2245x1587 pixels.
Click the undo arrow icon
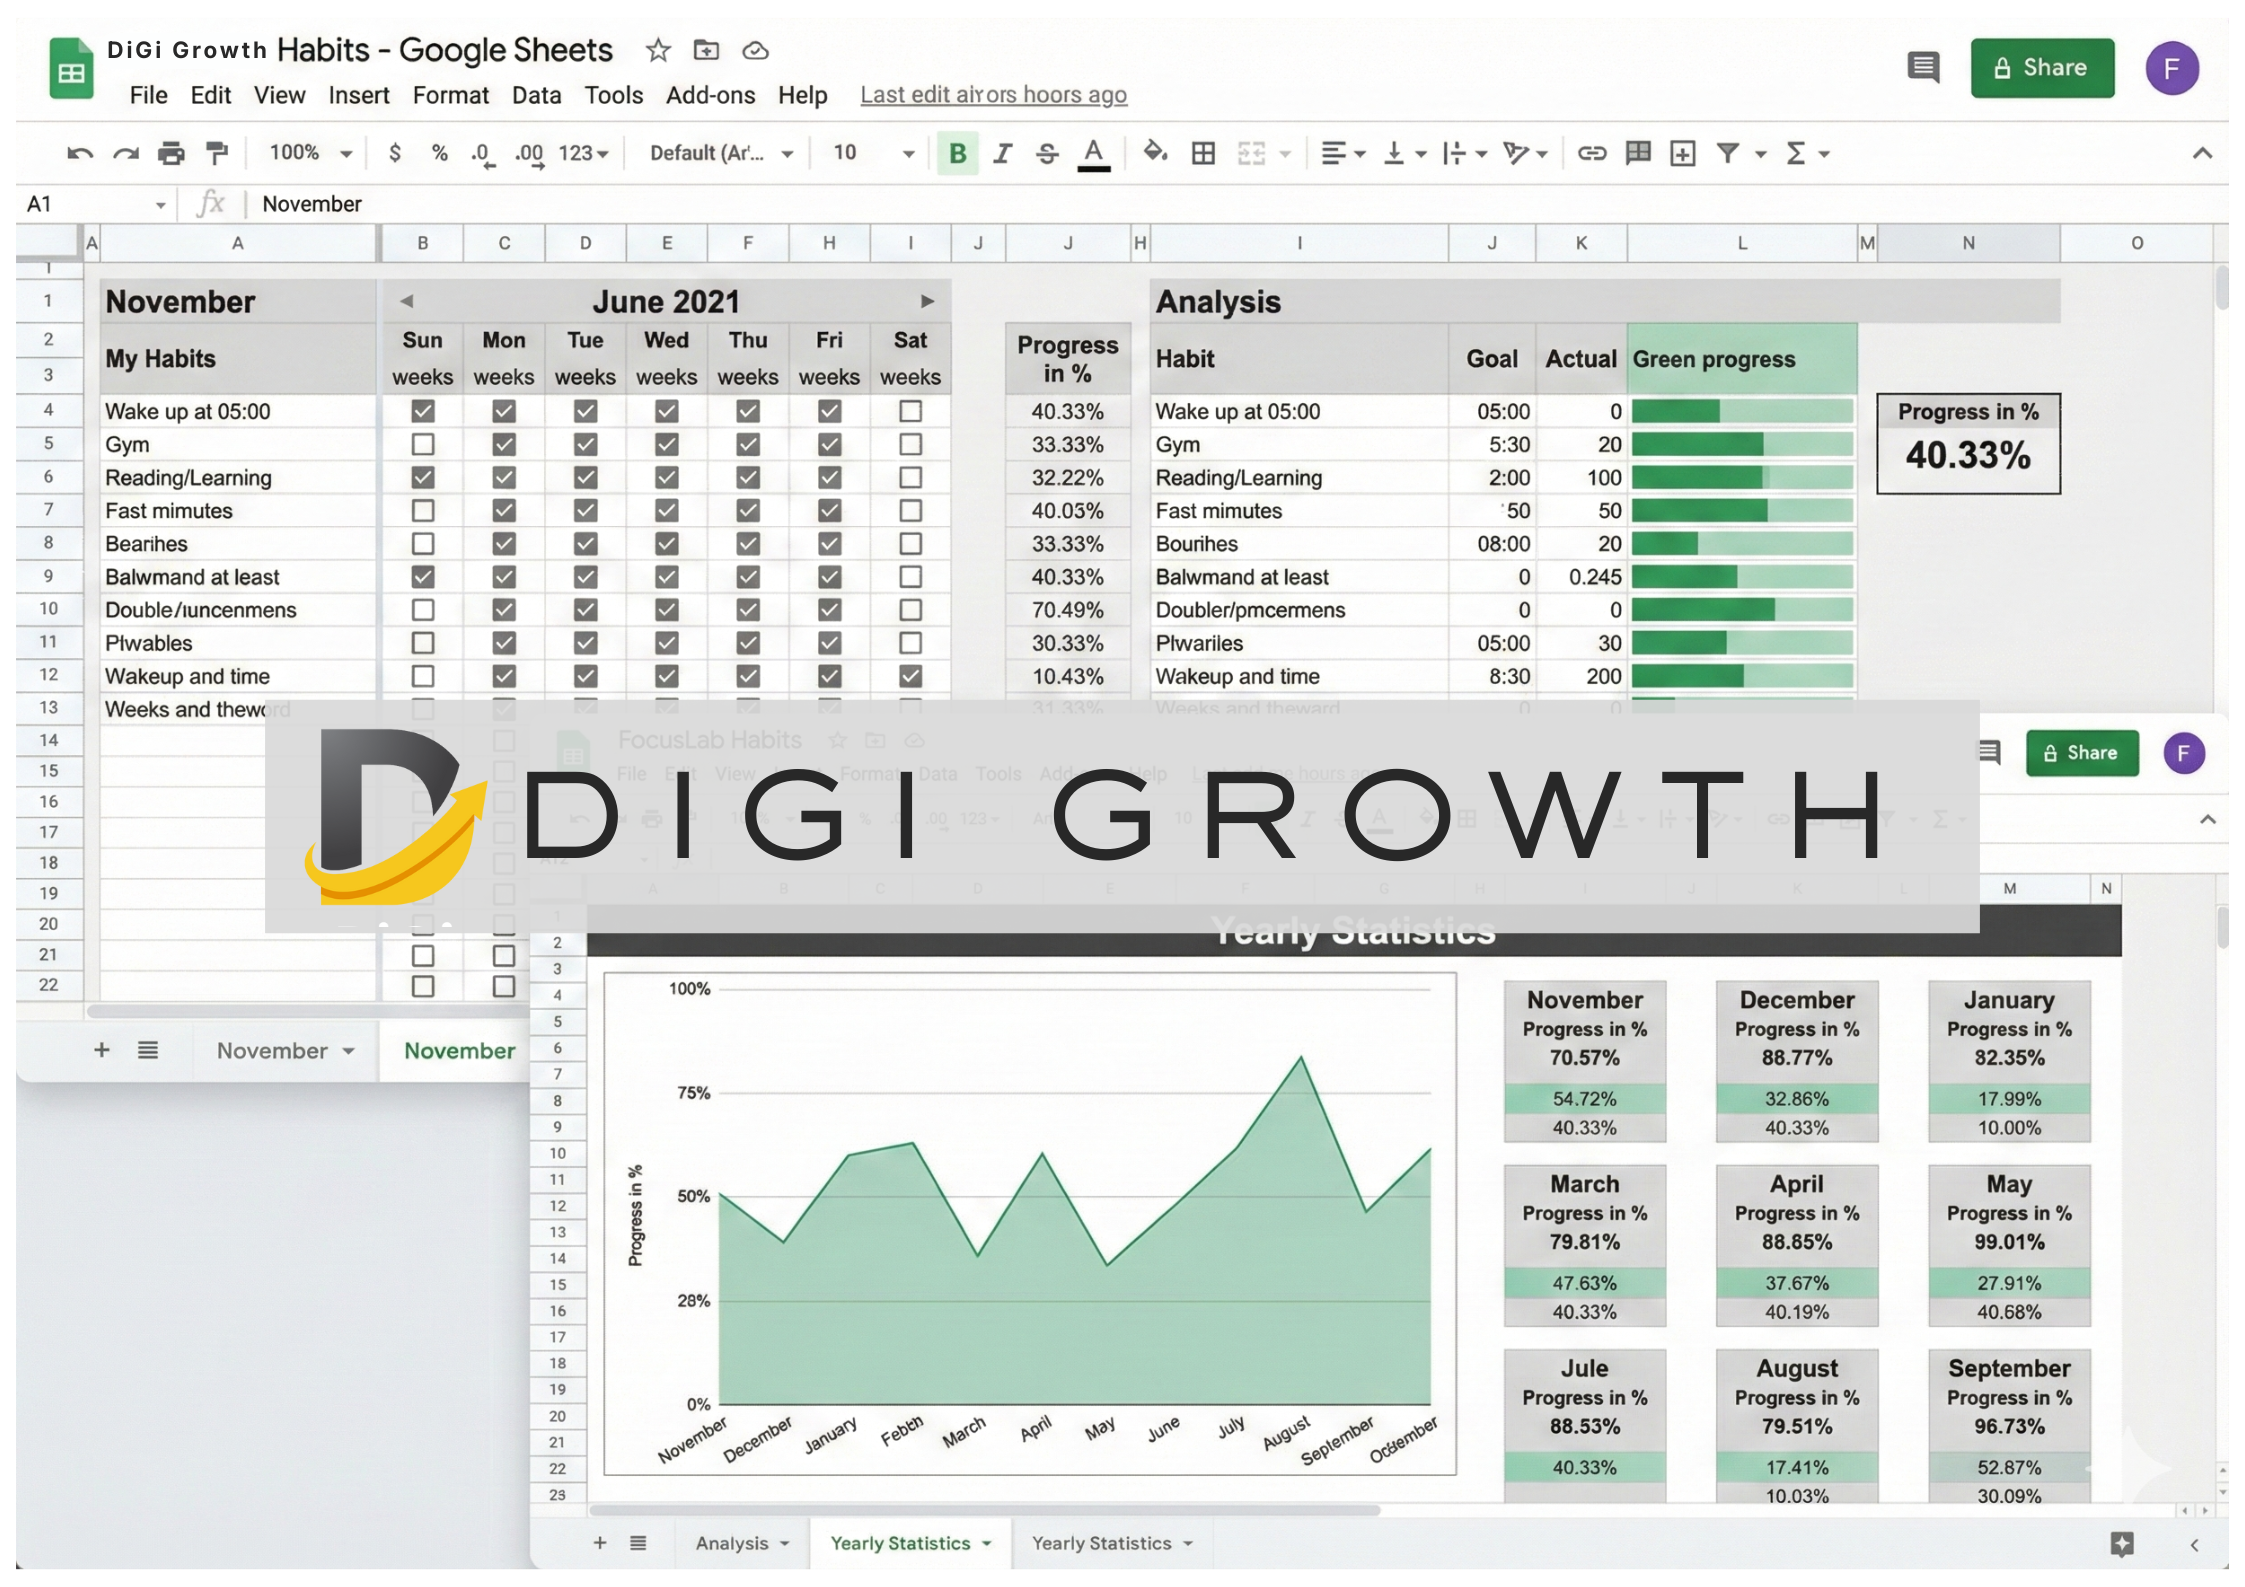point(79,153)
